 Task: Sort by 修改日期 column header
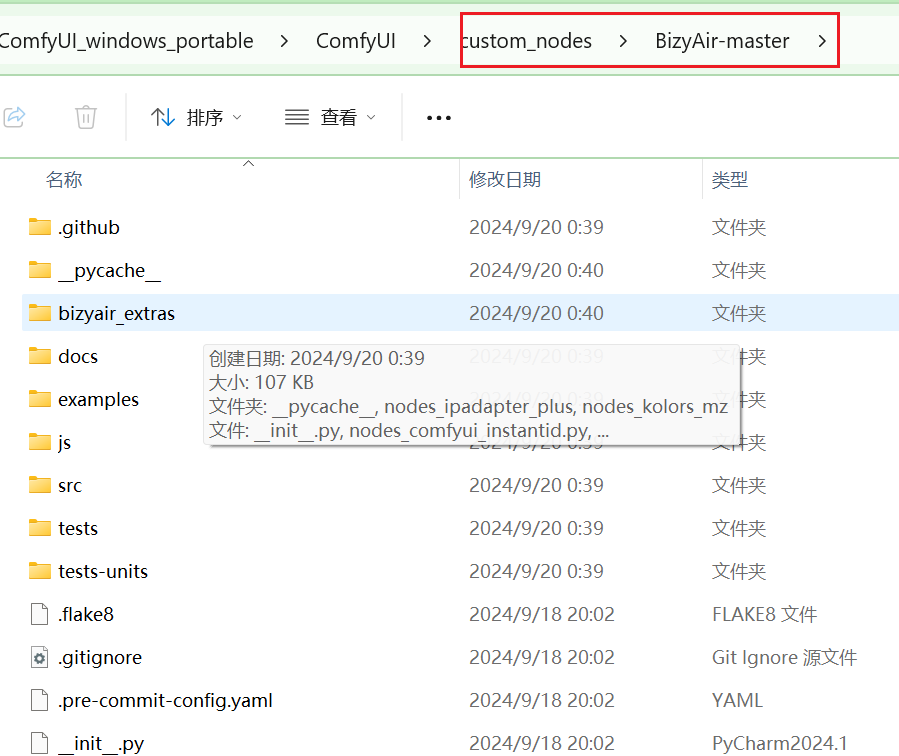point(505,180)
